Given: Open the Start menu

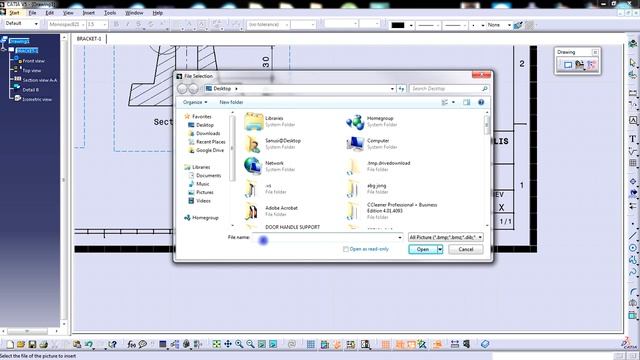Looking at the screenshot, I should 14,13.
